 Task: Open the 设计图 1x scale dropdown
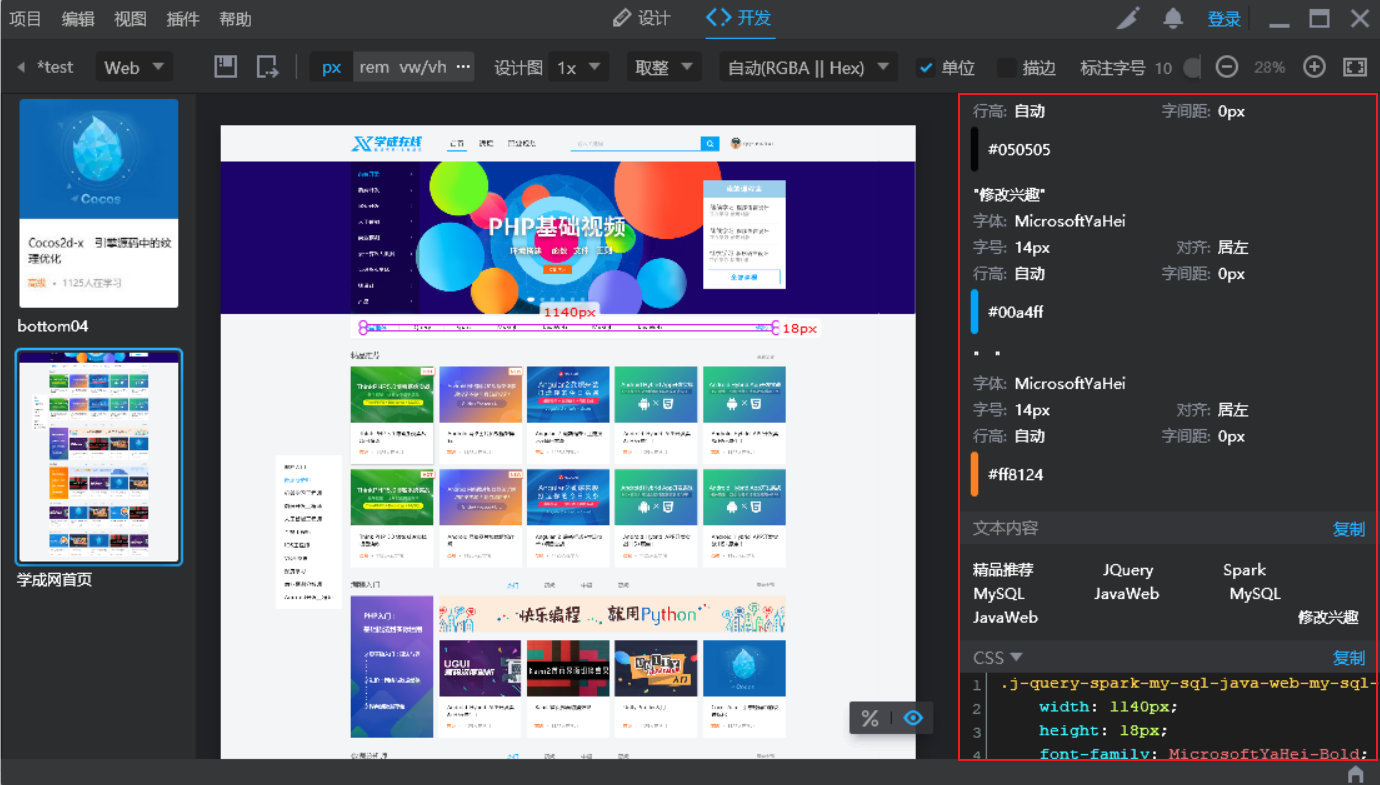point(578,67)
